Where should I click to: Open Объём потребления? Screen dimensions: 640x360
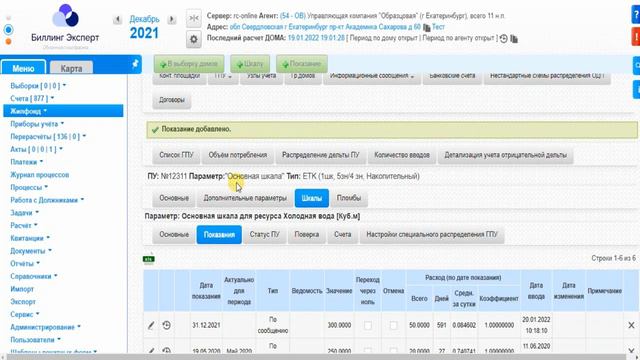pos(238,155)
